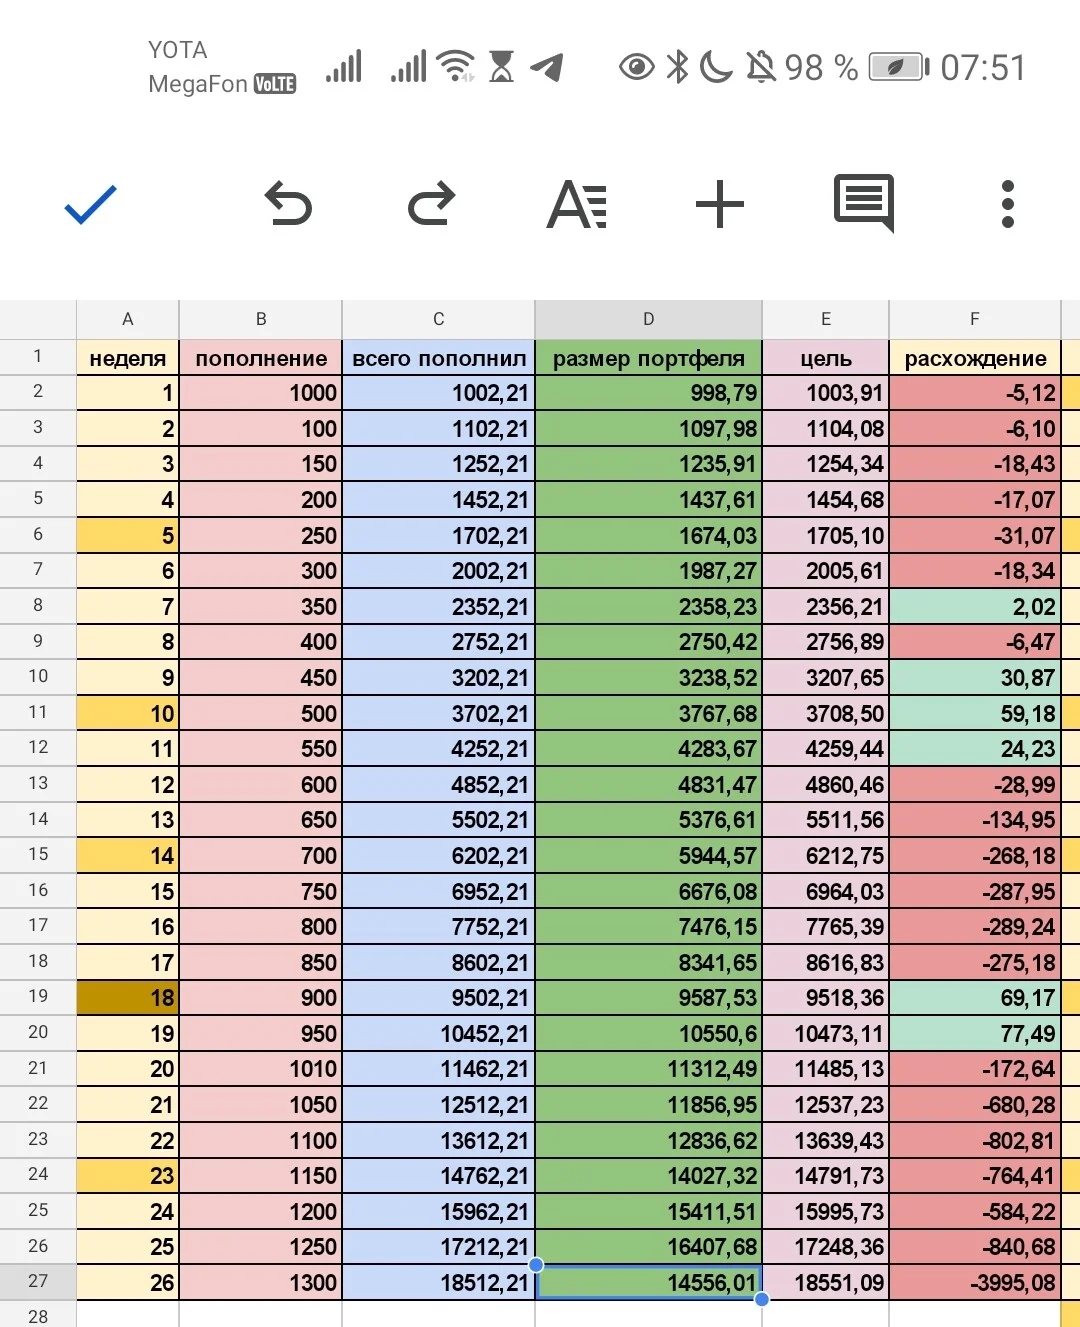Open the text formatting options
This screenshot has height=1327, width=1080.
tap(577, 204)
